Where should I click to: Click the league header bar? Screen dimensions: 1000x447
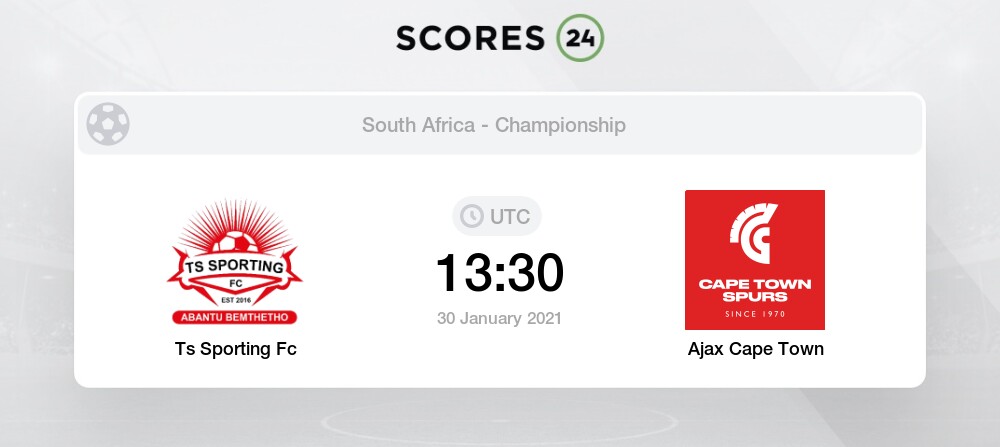click(x=500, y=125)
